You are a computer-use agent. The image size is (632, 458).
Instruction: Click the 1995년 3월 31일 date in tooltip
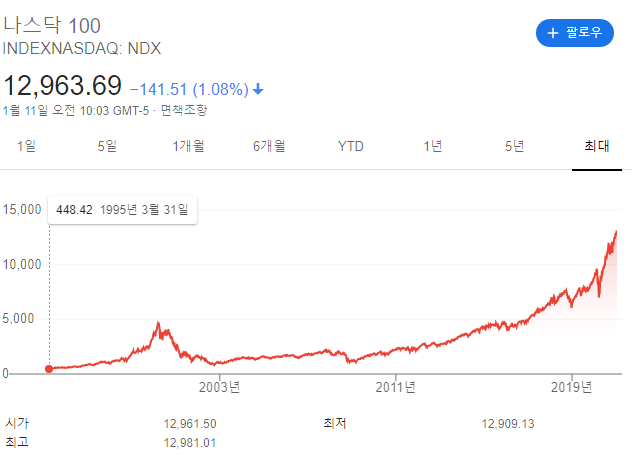click(x=144, y=210)
